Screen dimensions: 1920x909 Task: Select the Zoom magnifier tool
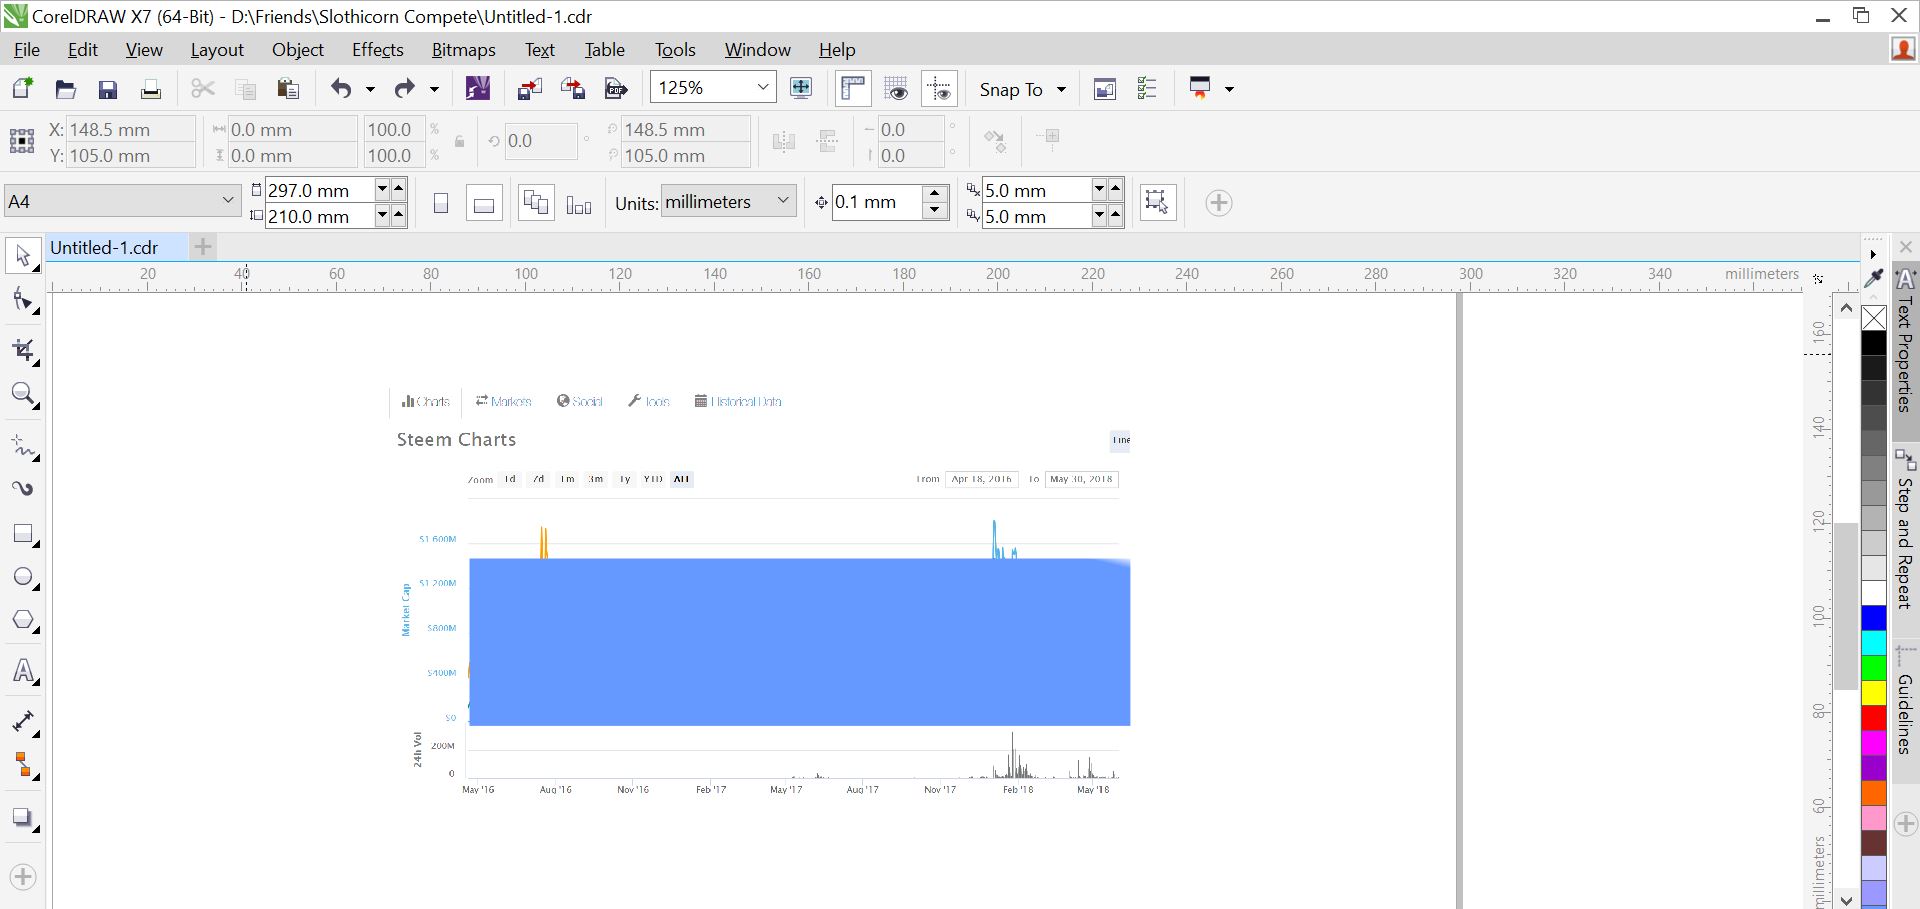tap(23, 395)
